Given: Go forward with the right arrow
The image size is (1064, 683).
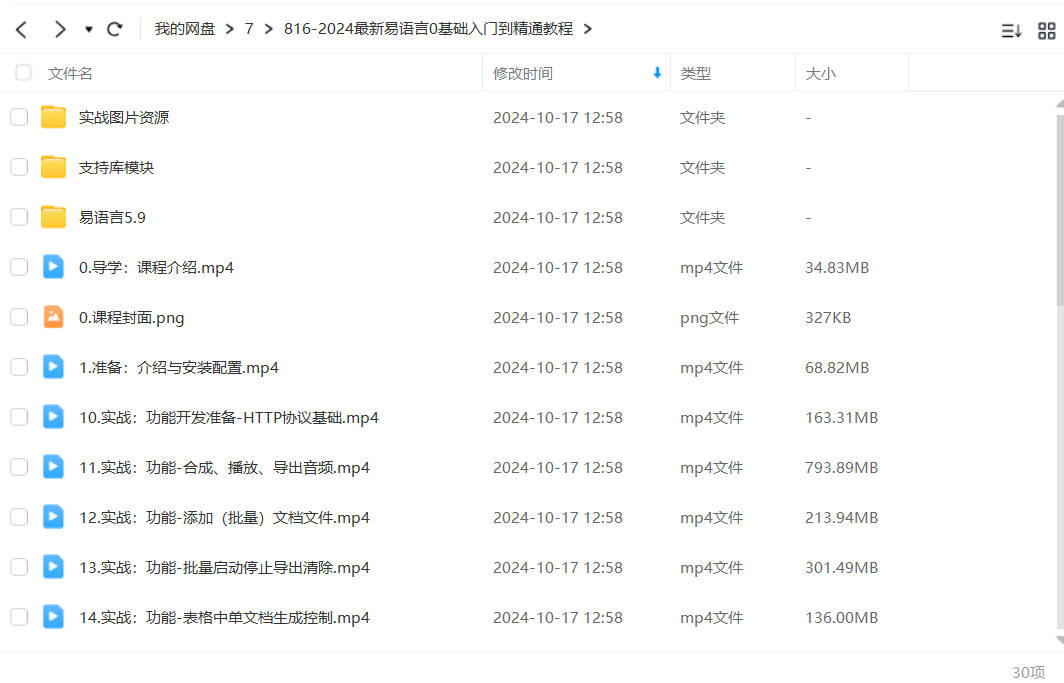Looking at the screenshot, I should 60,29.
